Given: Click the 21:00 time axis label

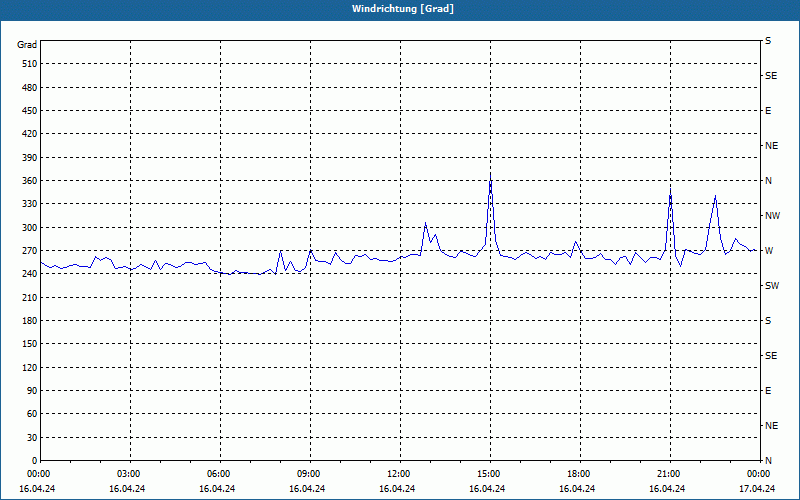Looking at the screenshot, I should click(x=669, y=474).
